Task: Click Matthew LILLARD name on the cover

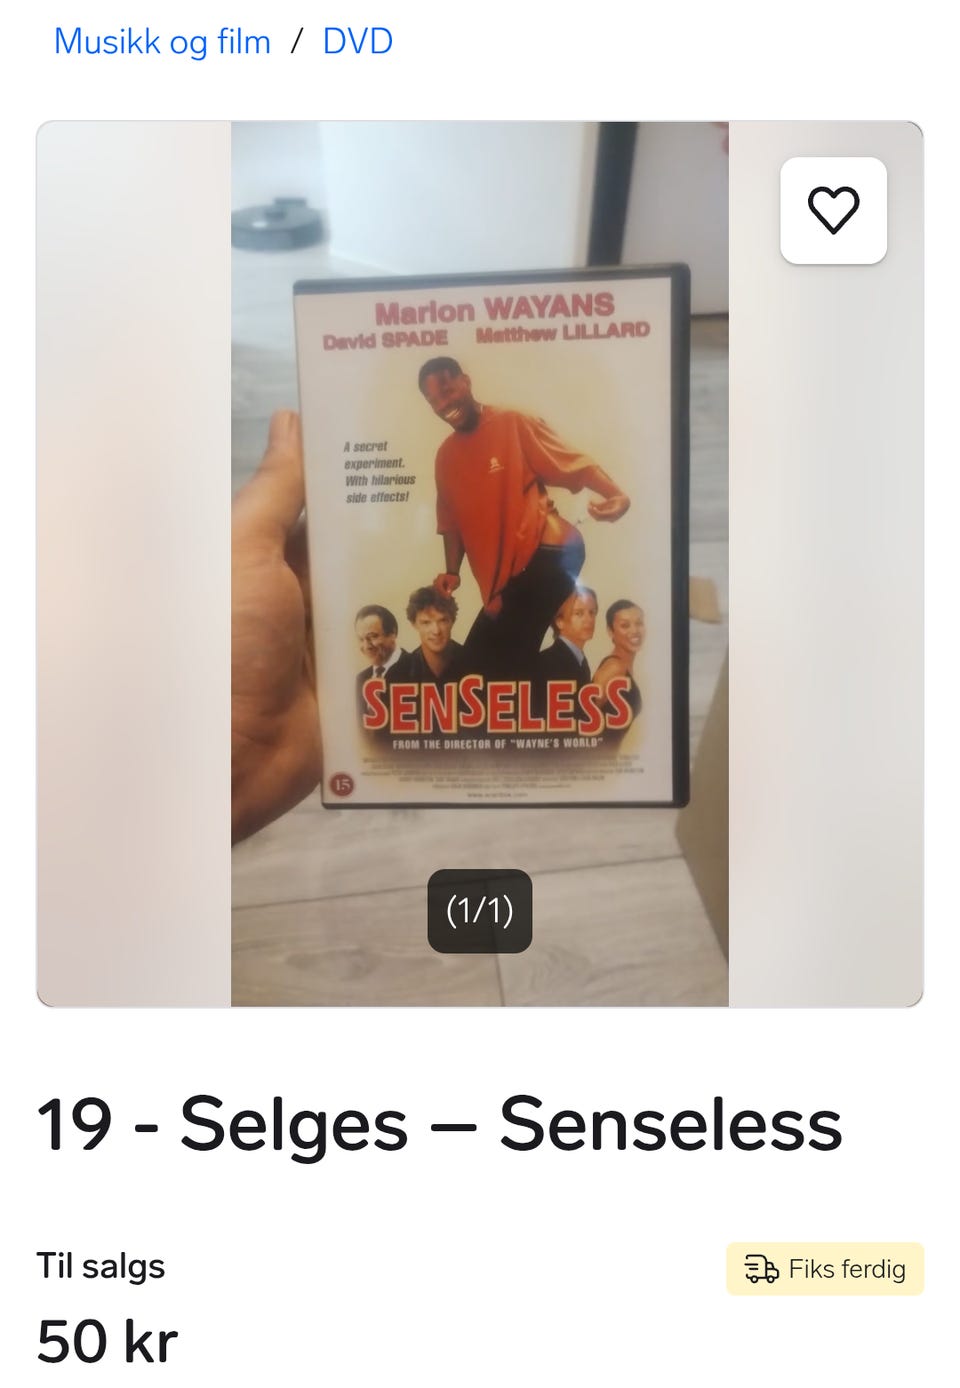Action: (563, 333)
